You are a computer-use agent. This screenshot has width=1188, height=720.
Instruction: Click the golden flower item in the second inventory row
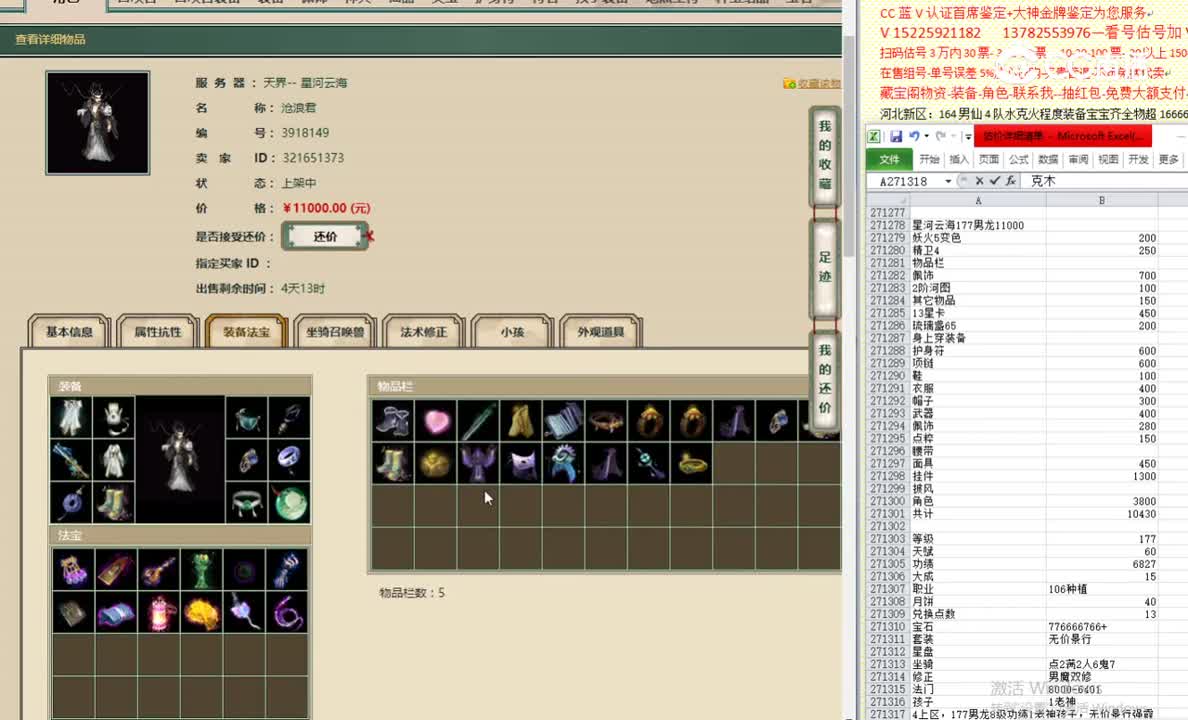pyautogui.click(x=436, y=463)
